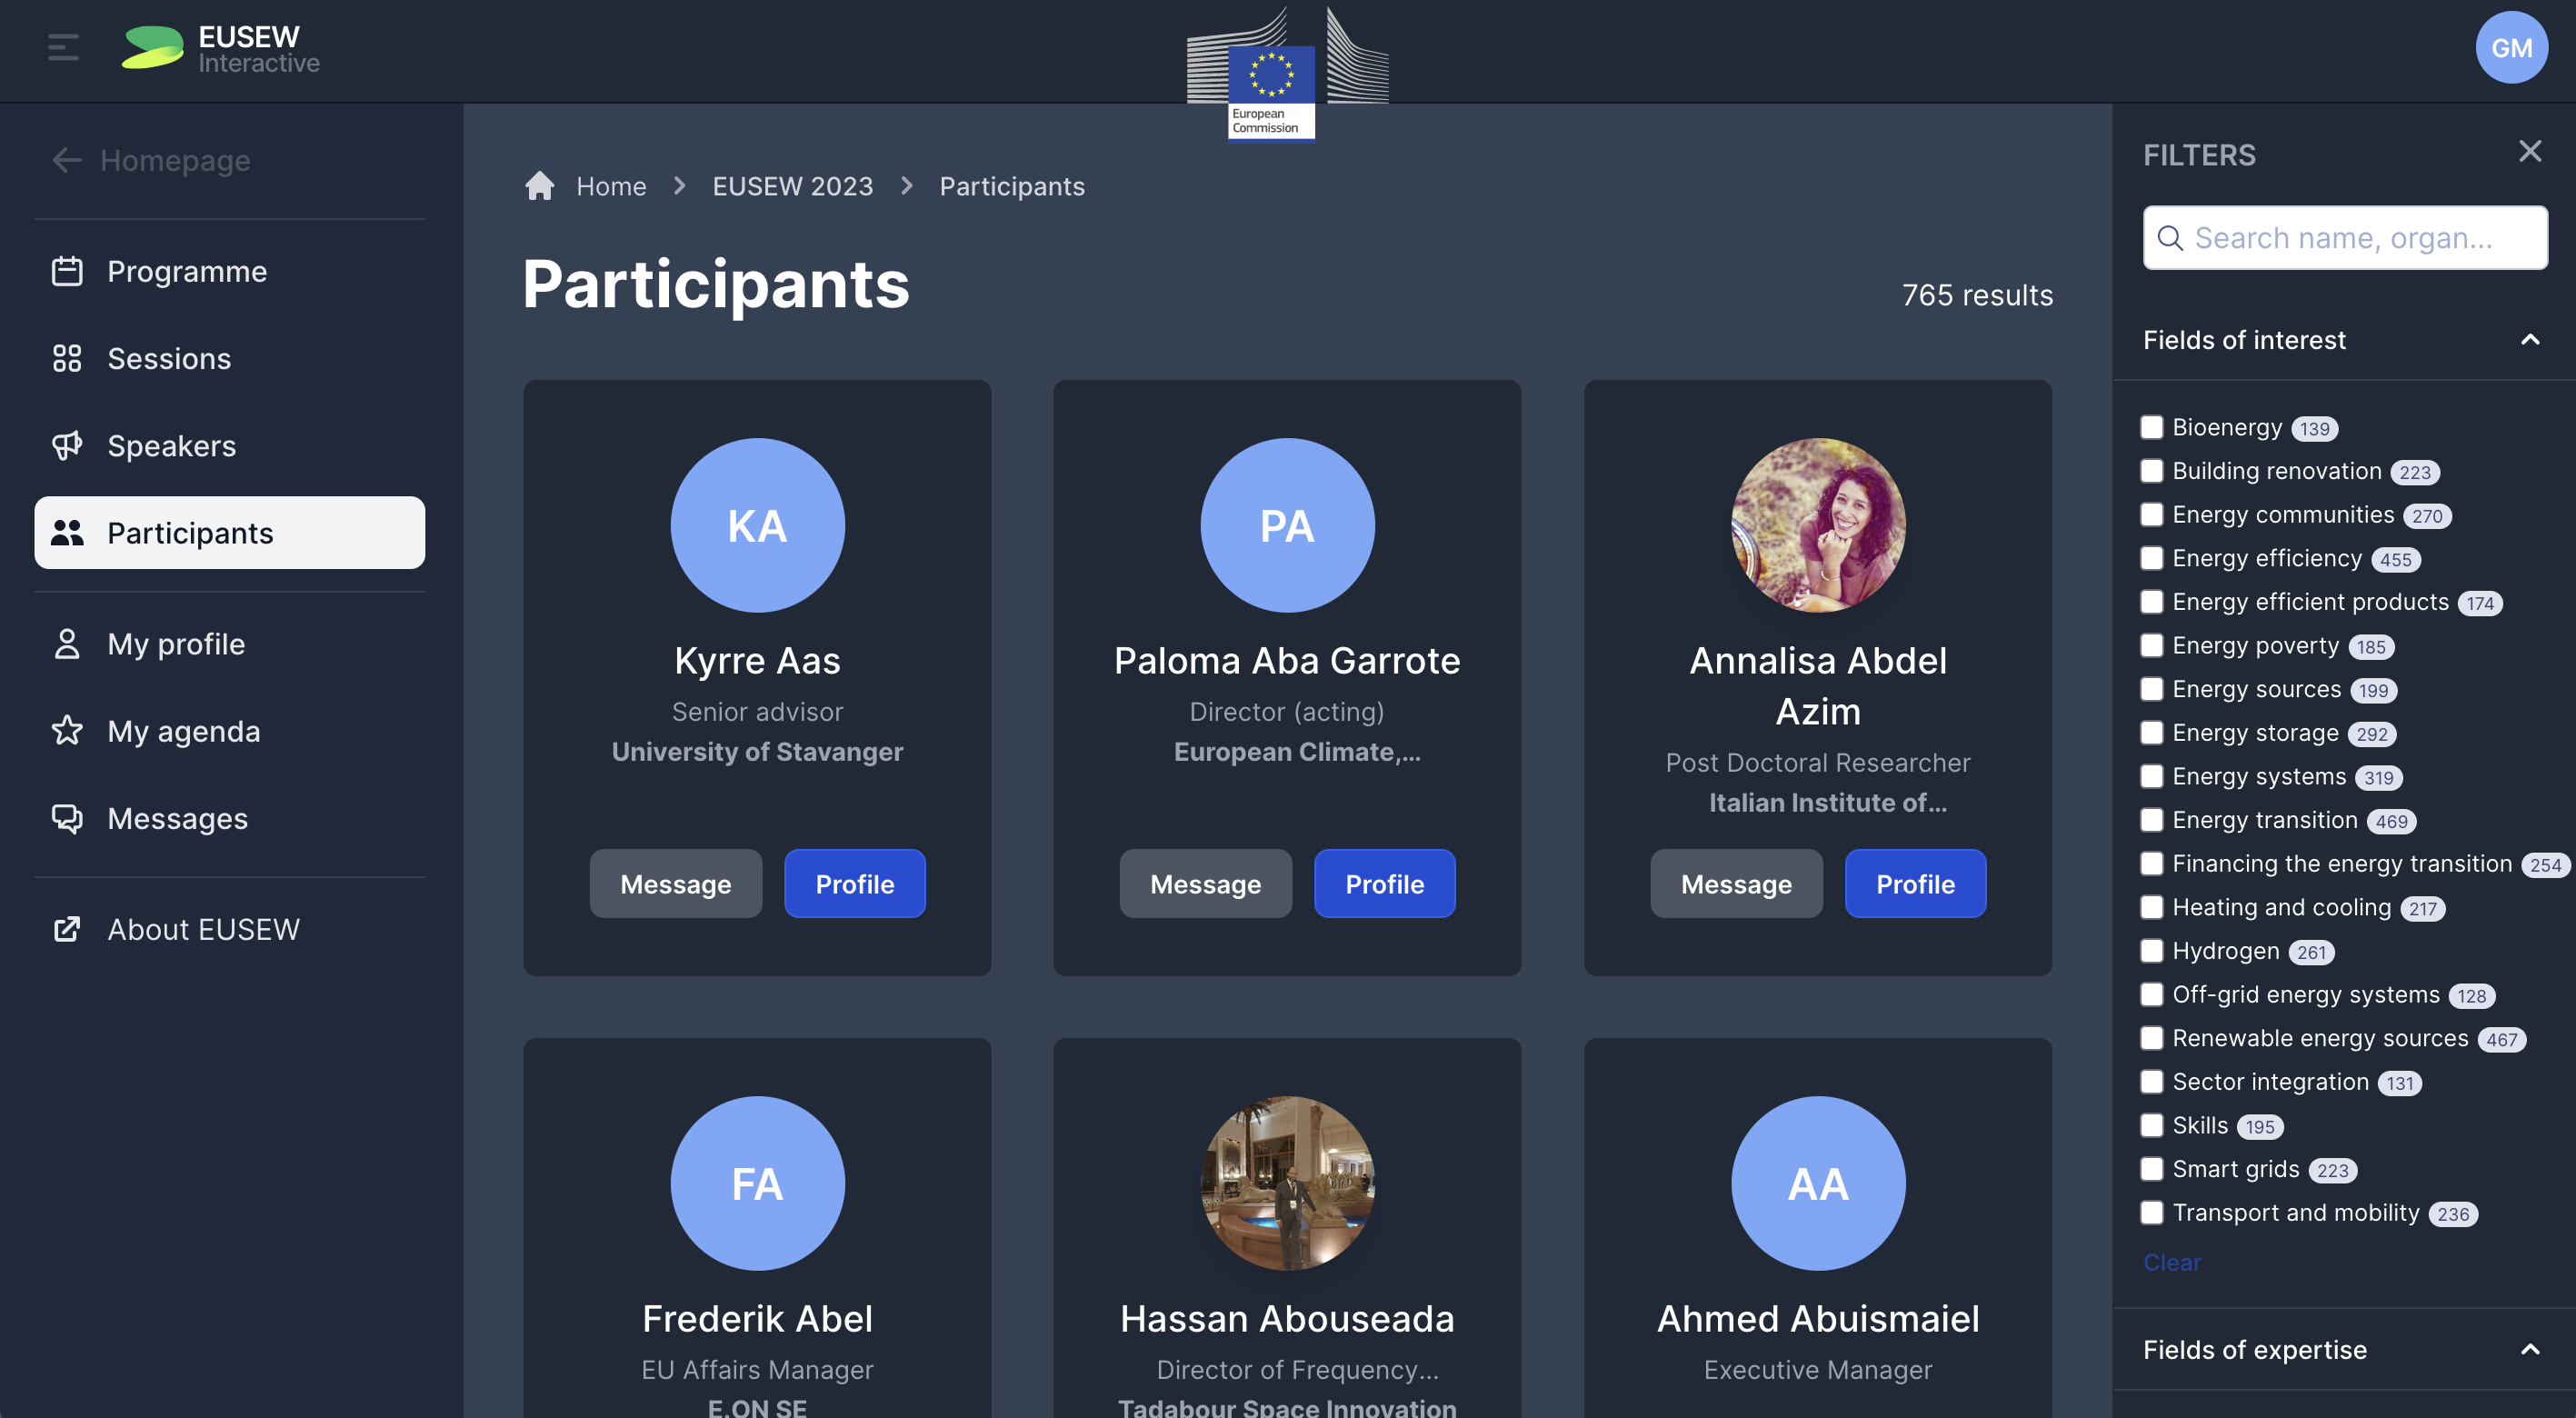
Task: Click the Programme calendar icon
Action: (67, 271)
